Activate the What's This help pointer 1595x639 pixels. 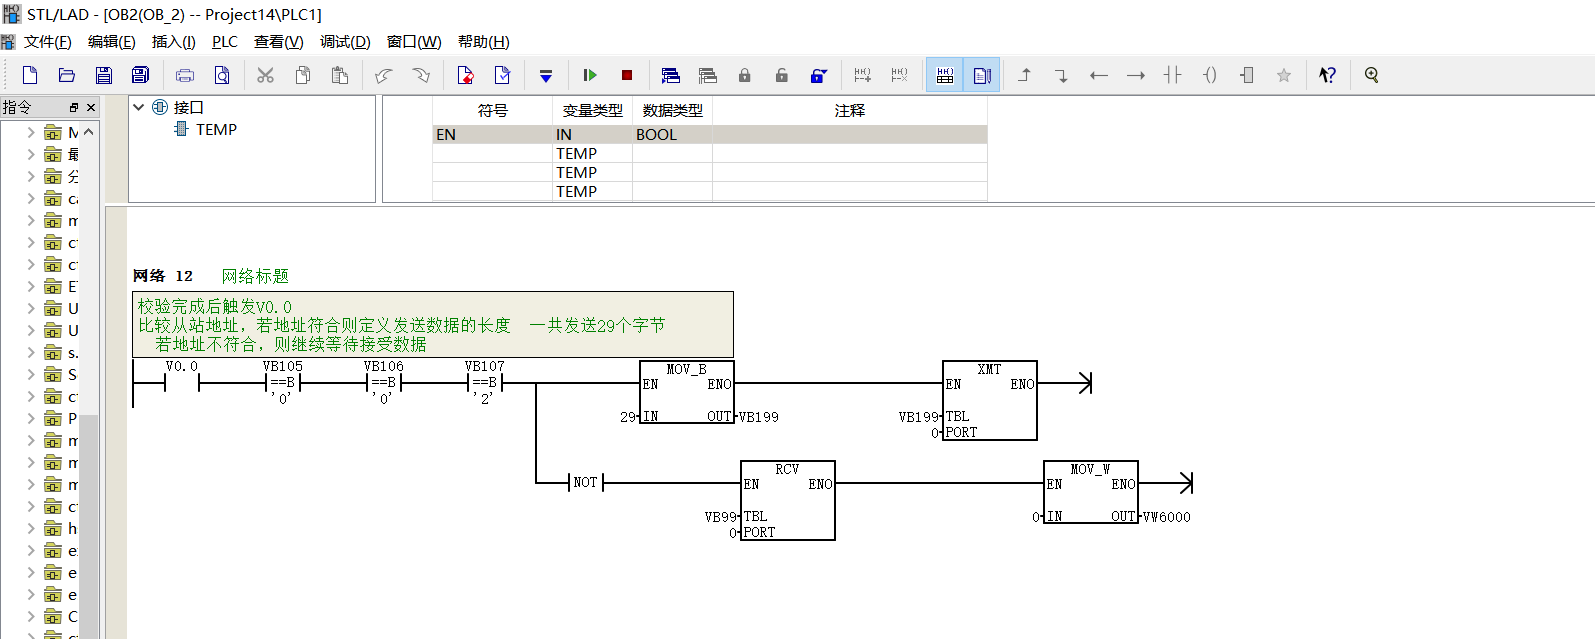1328,75
